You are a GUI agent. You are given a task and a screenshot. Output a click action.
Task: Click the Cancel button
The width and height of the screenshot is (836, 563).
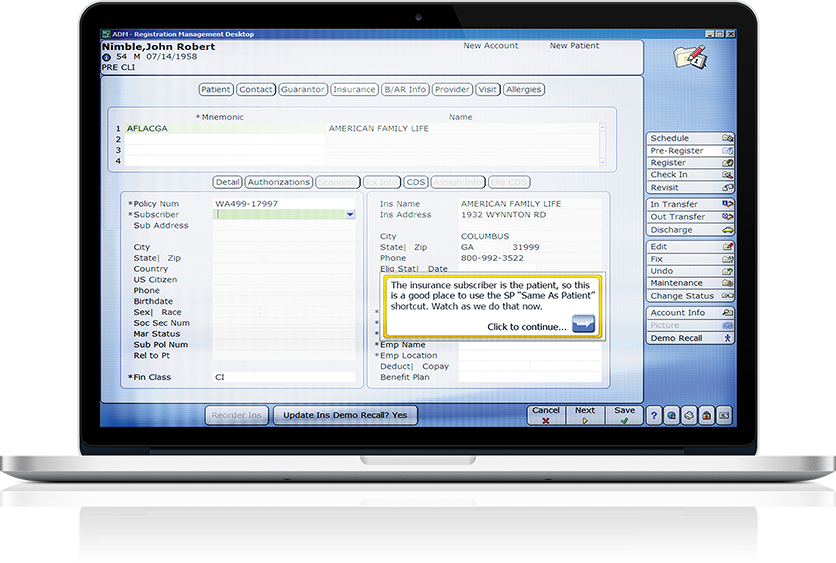546,415
